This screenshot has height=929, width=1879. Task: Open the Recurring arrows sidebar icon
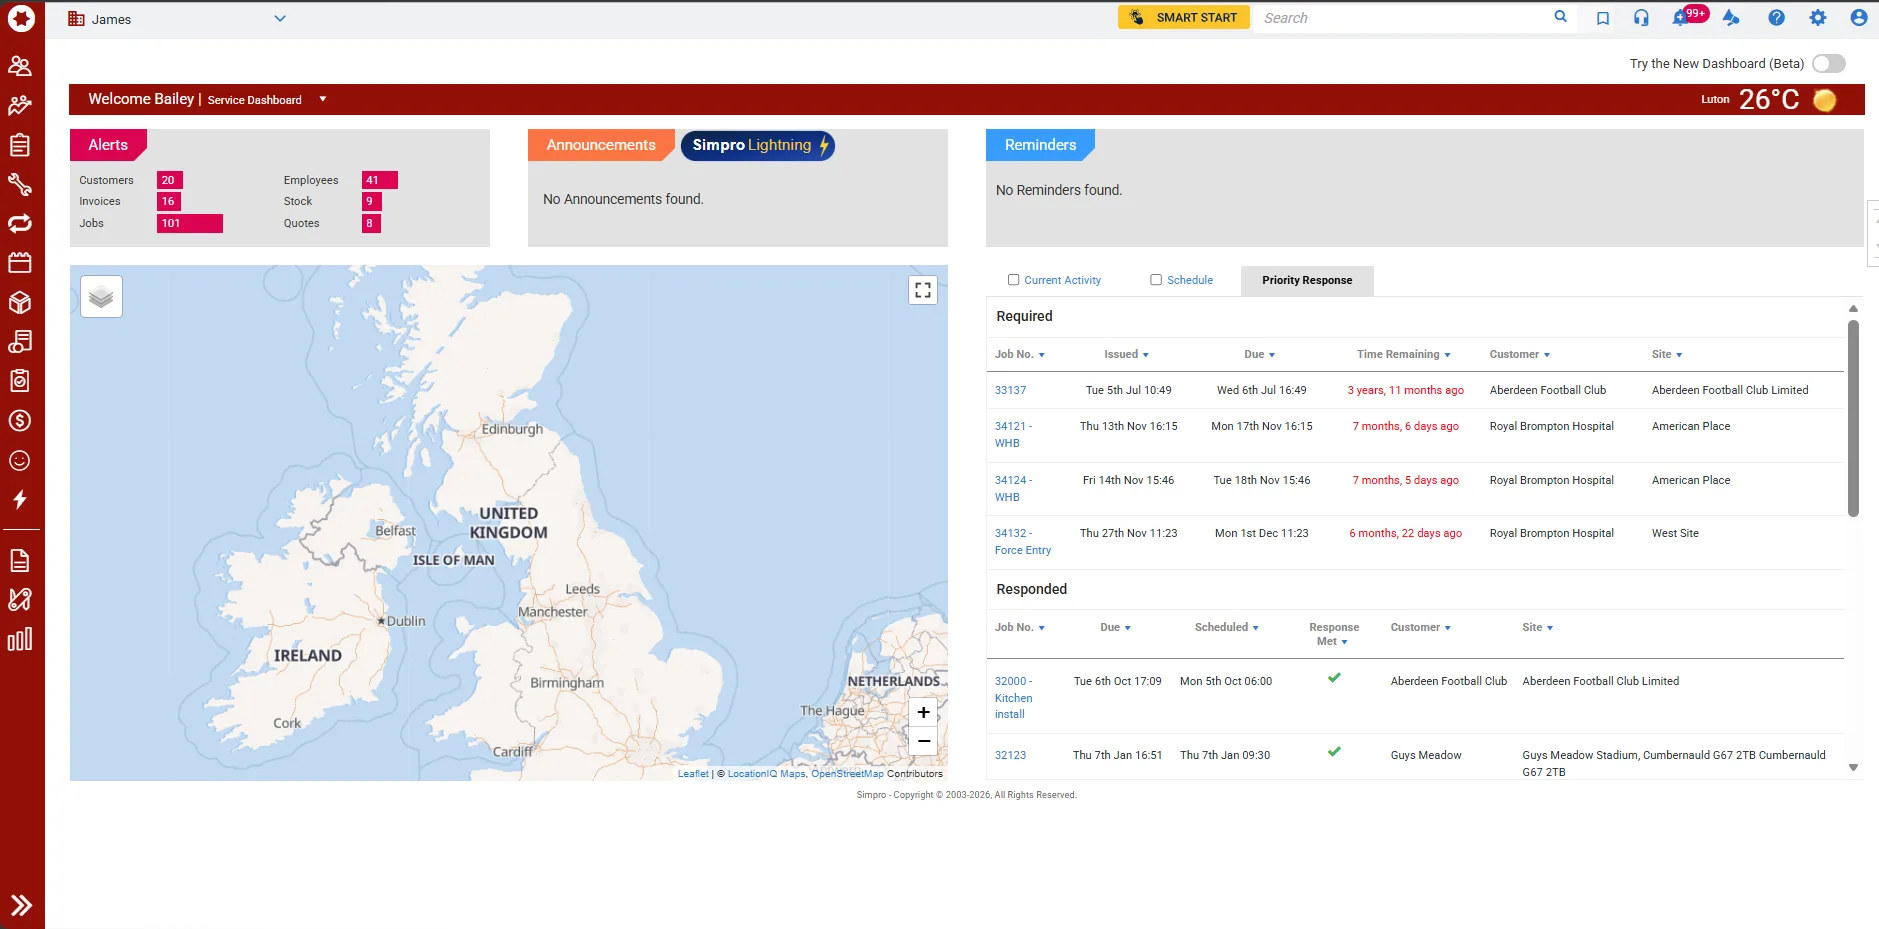pos(20,223)
